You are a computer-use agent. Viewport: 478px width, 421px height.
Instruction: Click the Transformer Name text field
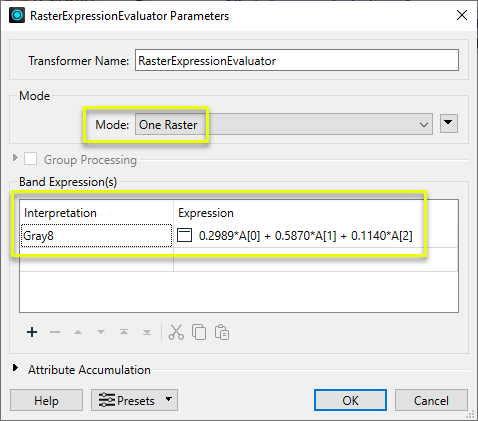[297, 60]
